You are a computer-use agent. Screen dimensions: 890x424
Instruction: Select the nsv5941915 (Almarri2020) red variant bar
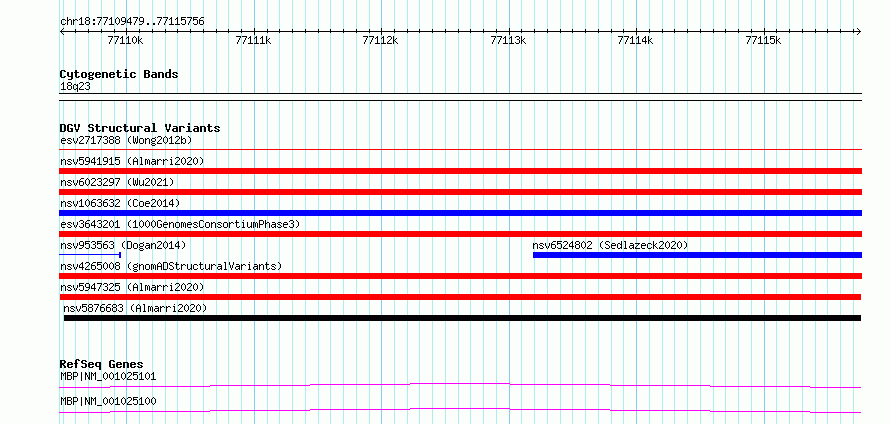tap(460, 171)
